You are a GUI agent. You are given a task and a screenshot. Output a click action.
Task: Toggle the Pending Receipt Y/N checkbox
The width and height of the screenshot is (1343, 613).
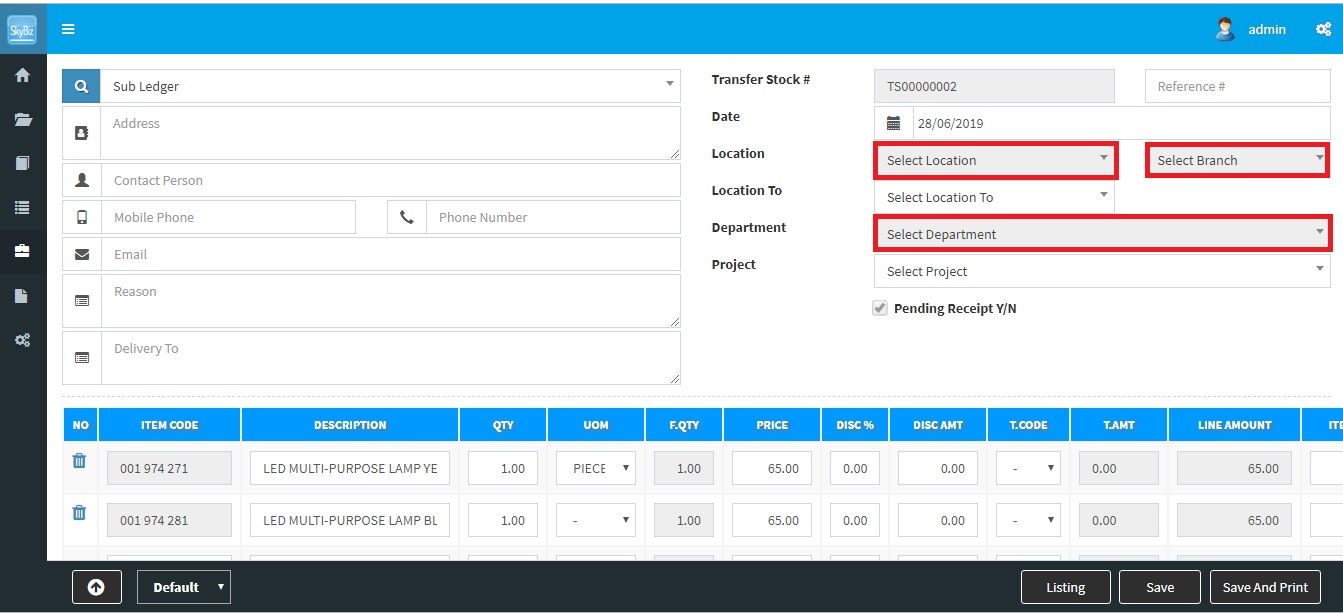pos(880,309)
